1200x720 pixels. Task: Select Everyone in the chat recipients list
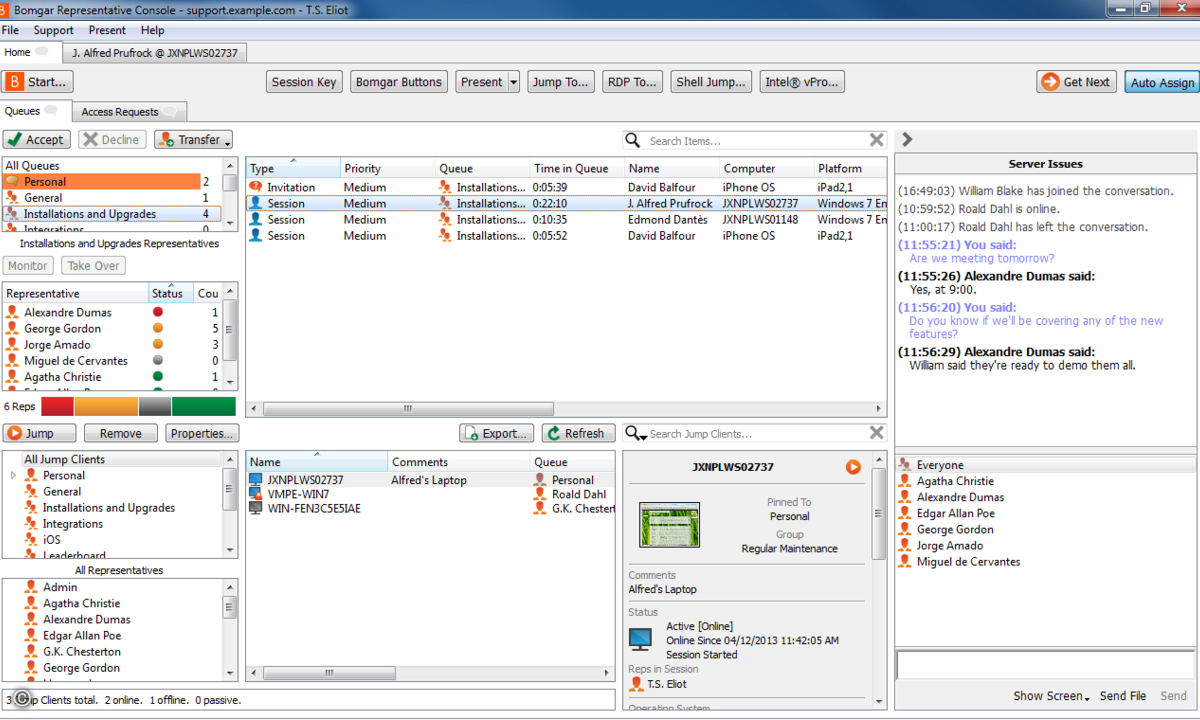(1045, 465)
